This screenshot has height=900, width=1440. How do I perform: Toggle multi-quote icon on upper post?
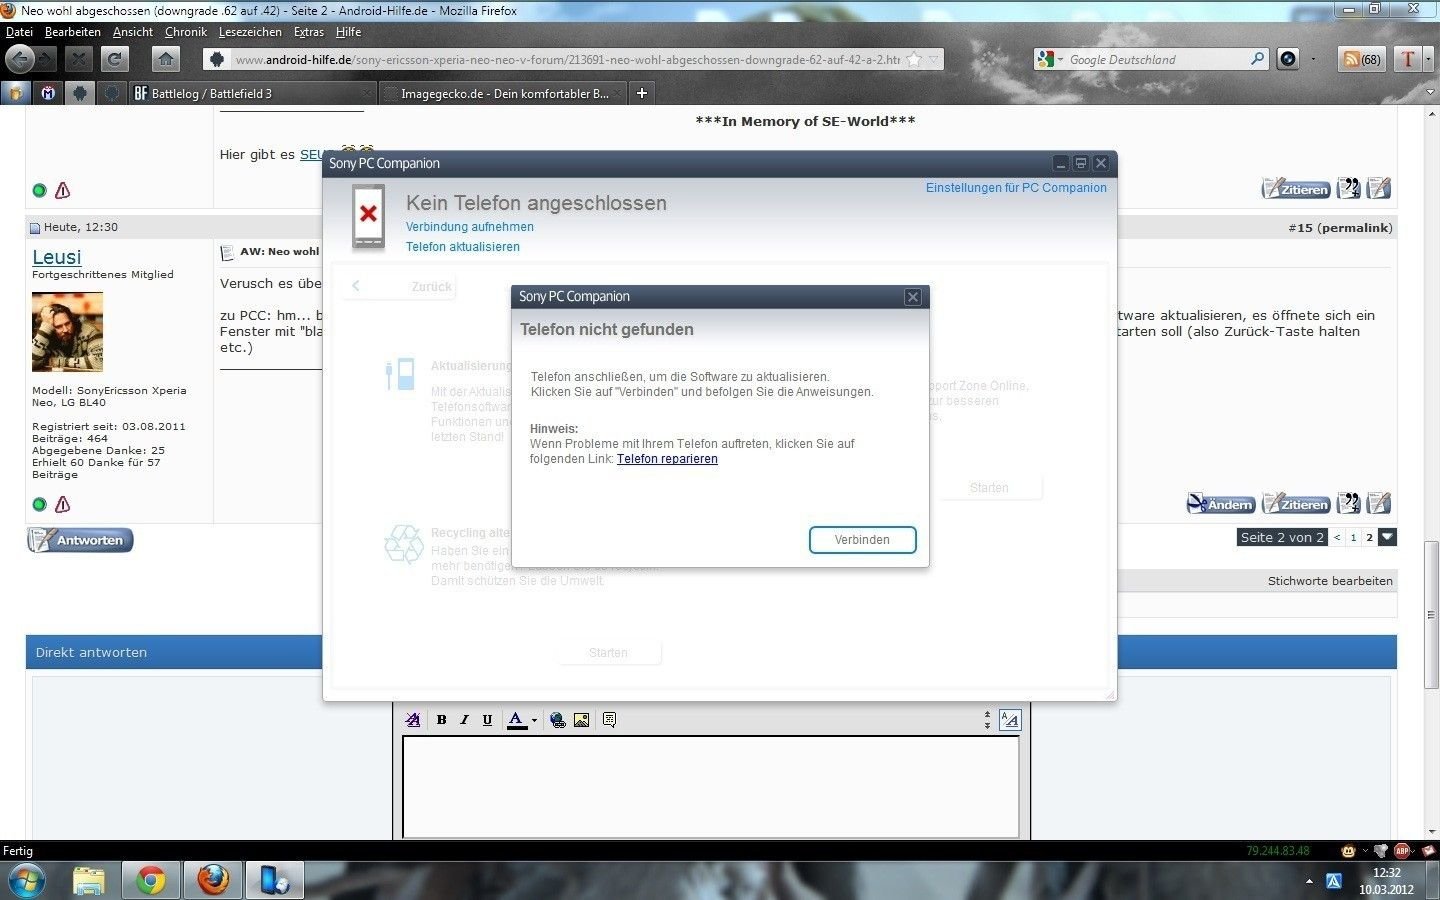click(x=1349, y=187)
